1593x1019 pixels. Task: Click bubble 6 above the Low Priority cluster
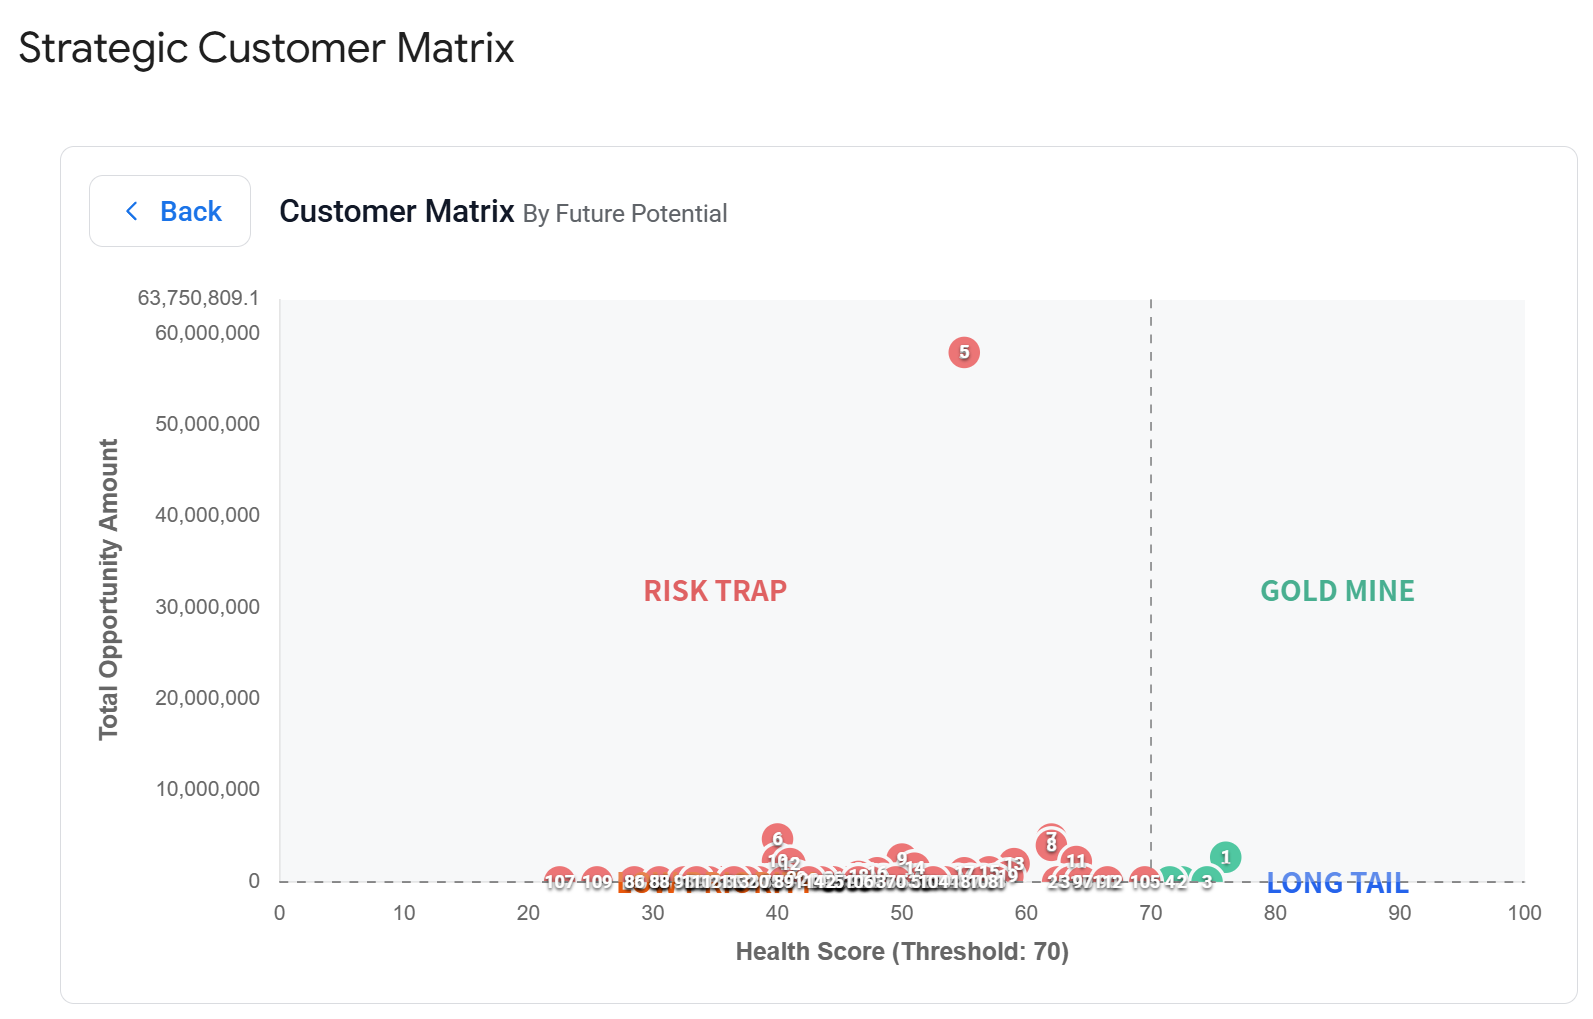click(776, 837)
